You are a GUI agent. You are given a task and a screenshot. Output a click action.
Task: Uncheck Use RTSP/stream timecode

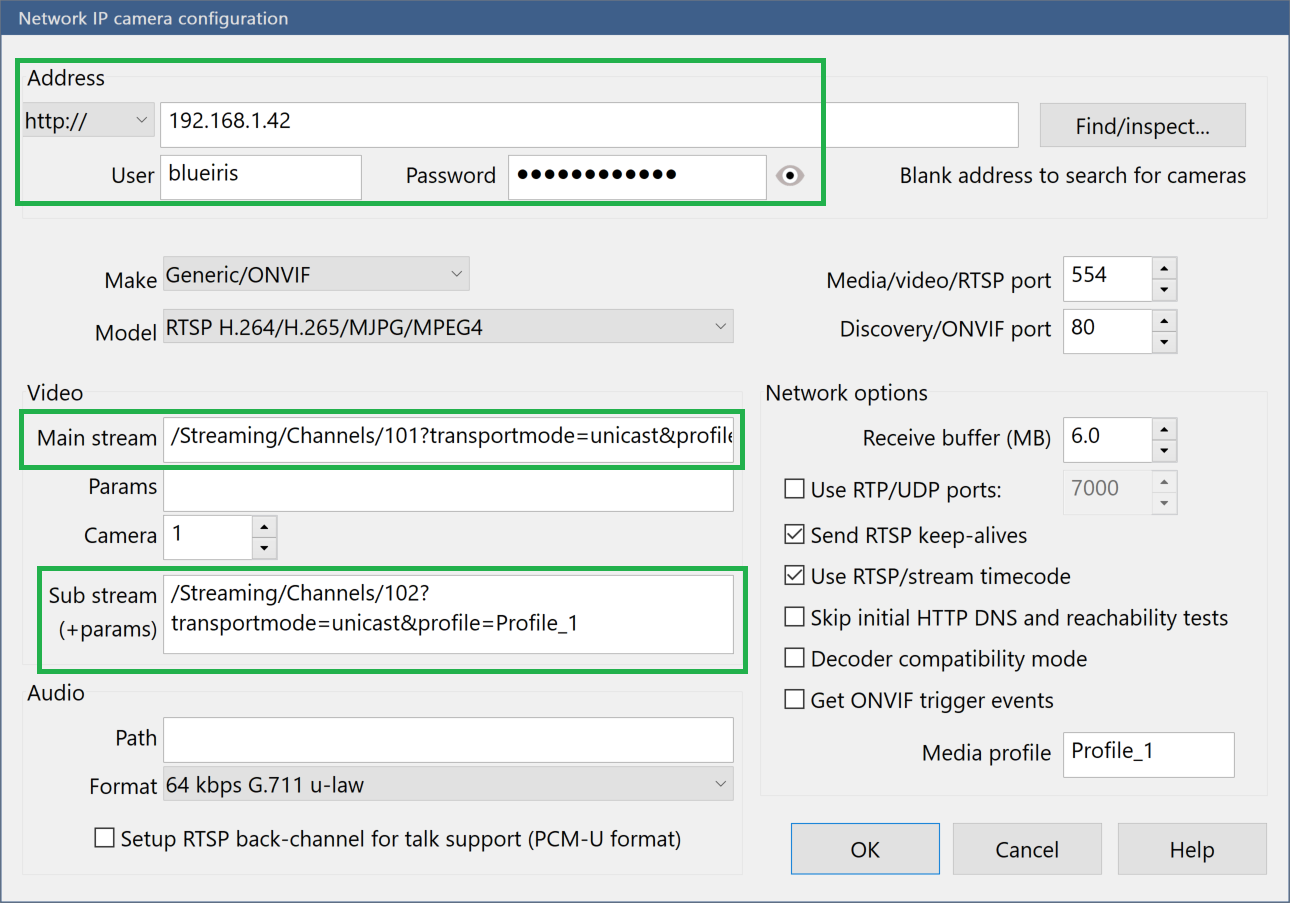pos(794,576)
